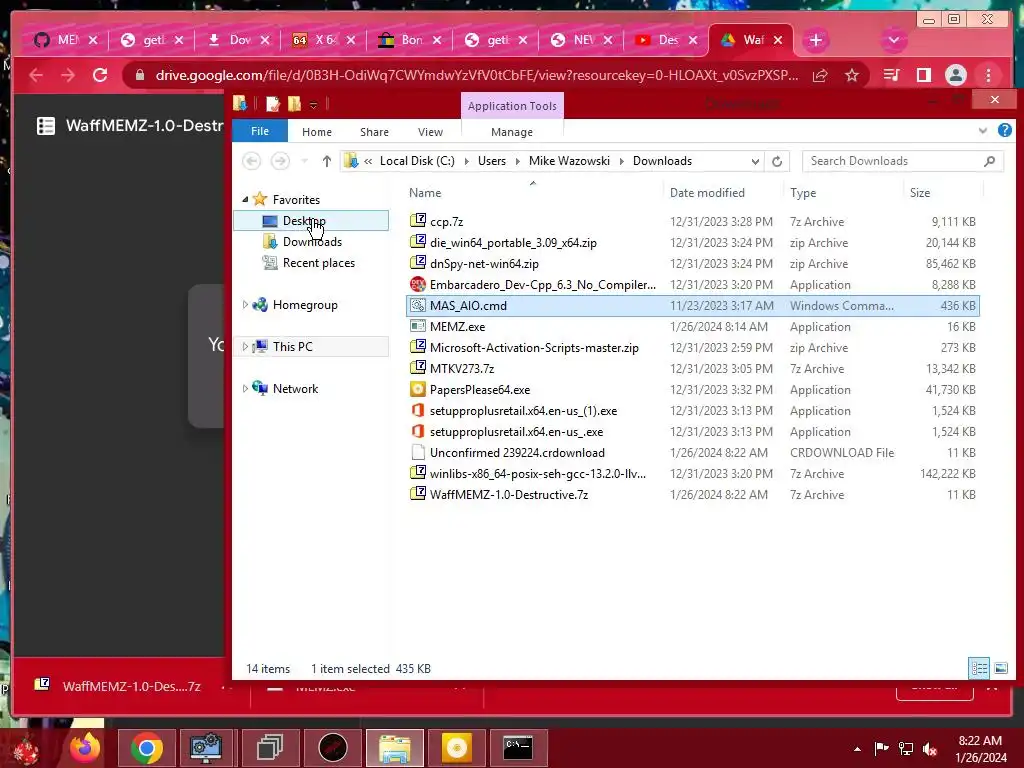The height and width of the screenshot is (768, 1024).
Task: Click Chrome forward arrow button
Action: [68, 75]
